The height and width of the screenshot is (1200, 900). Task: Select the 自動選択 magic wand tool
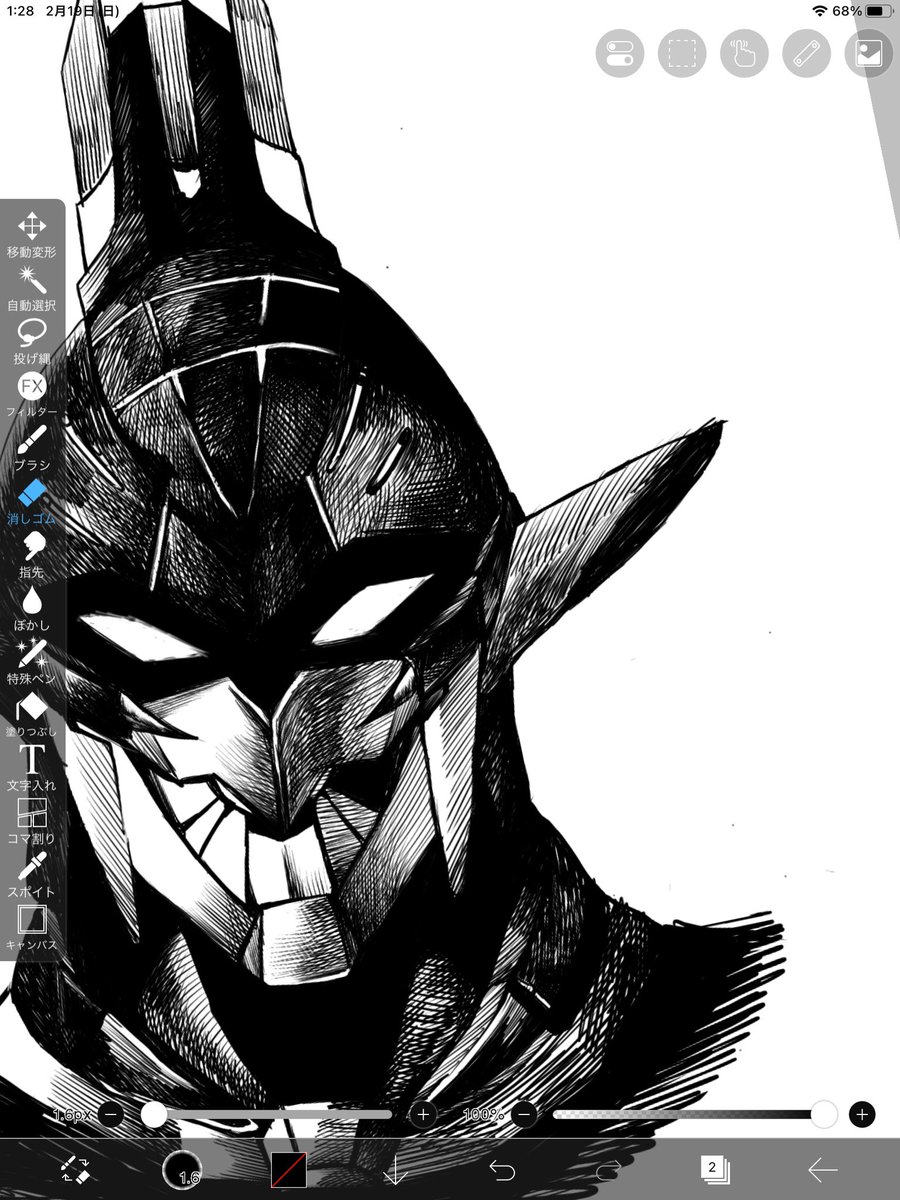pos(32,287)
